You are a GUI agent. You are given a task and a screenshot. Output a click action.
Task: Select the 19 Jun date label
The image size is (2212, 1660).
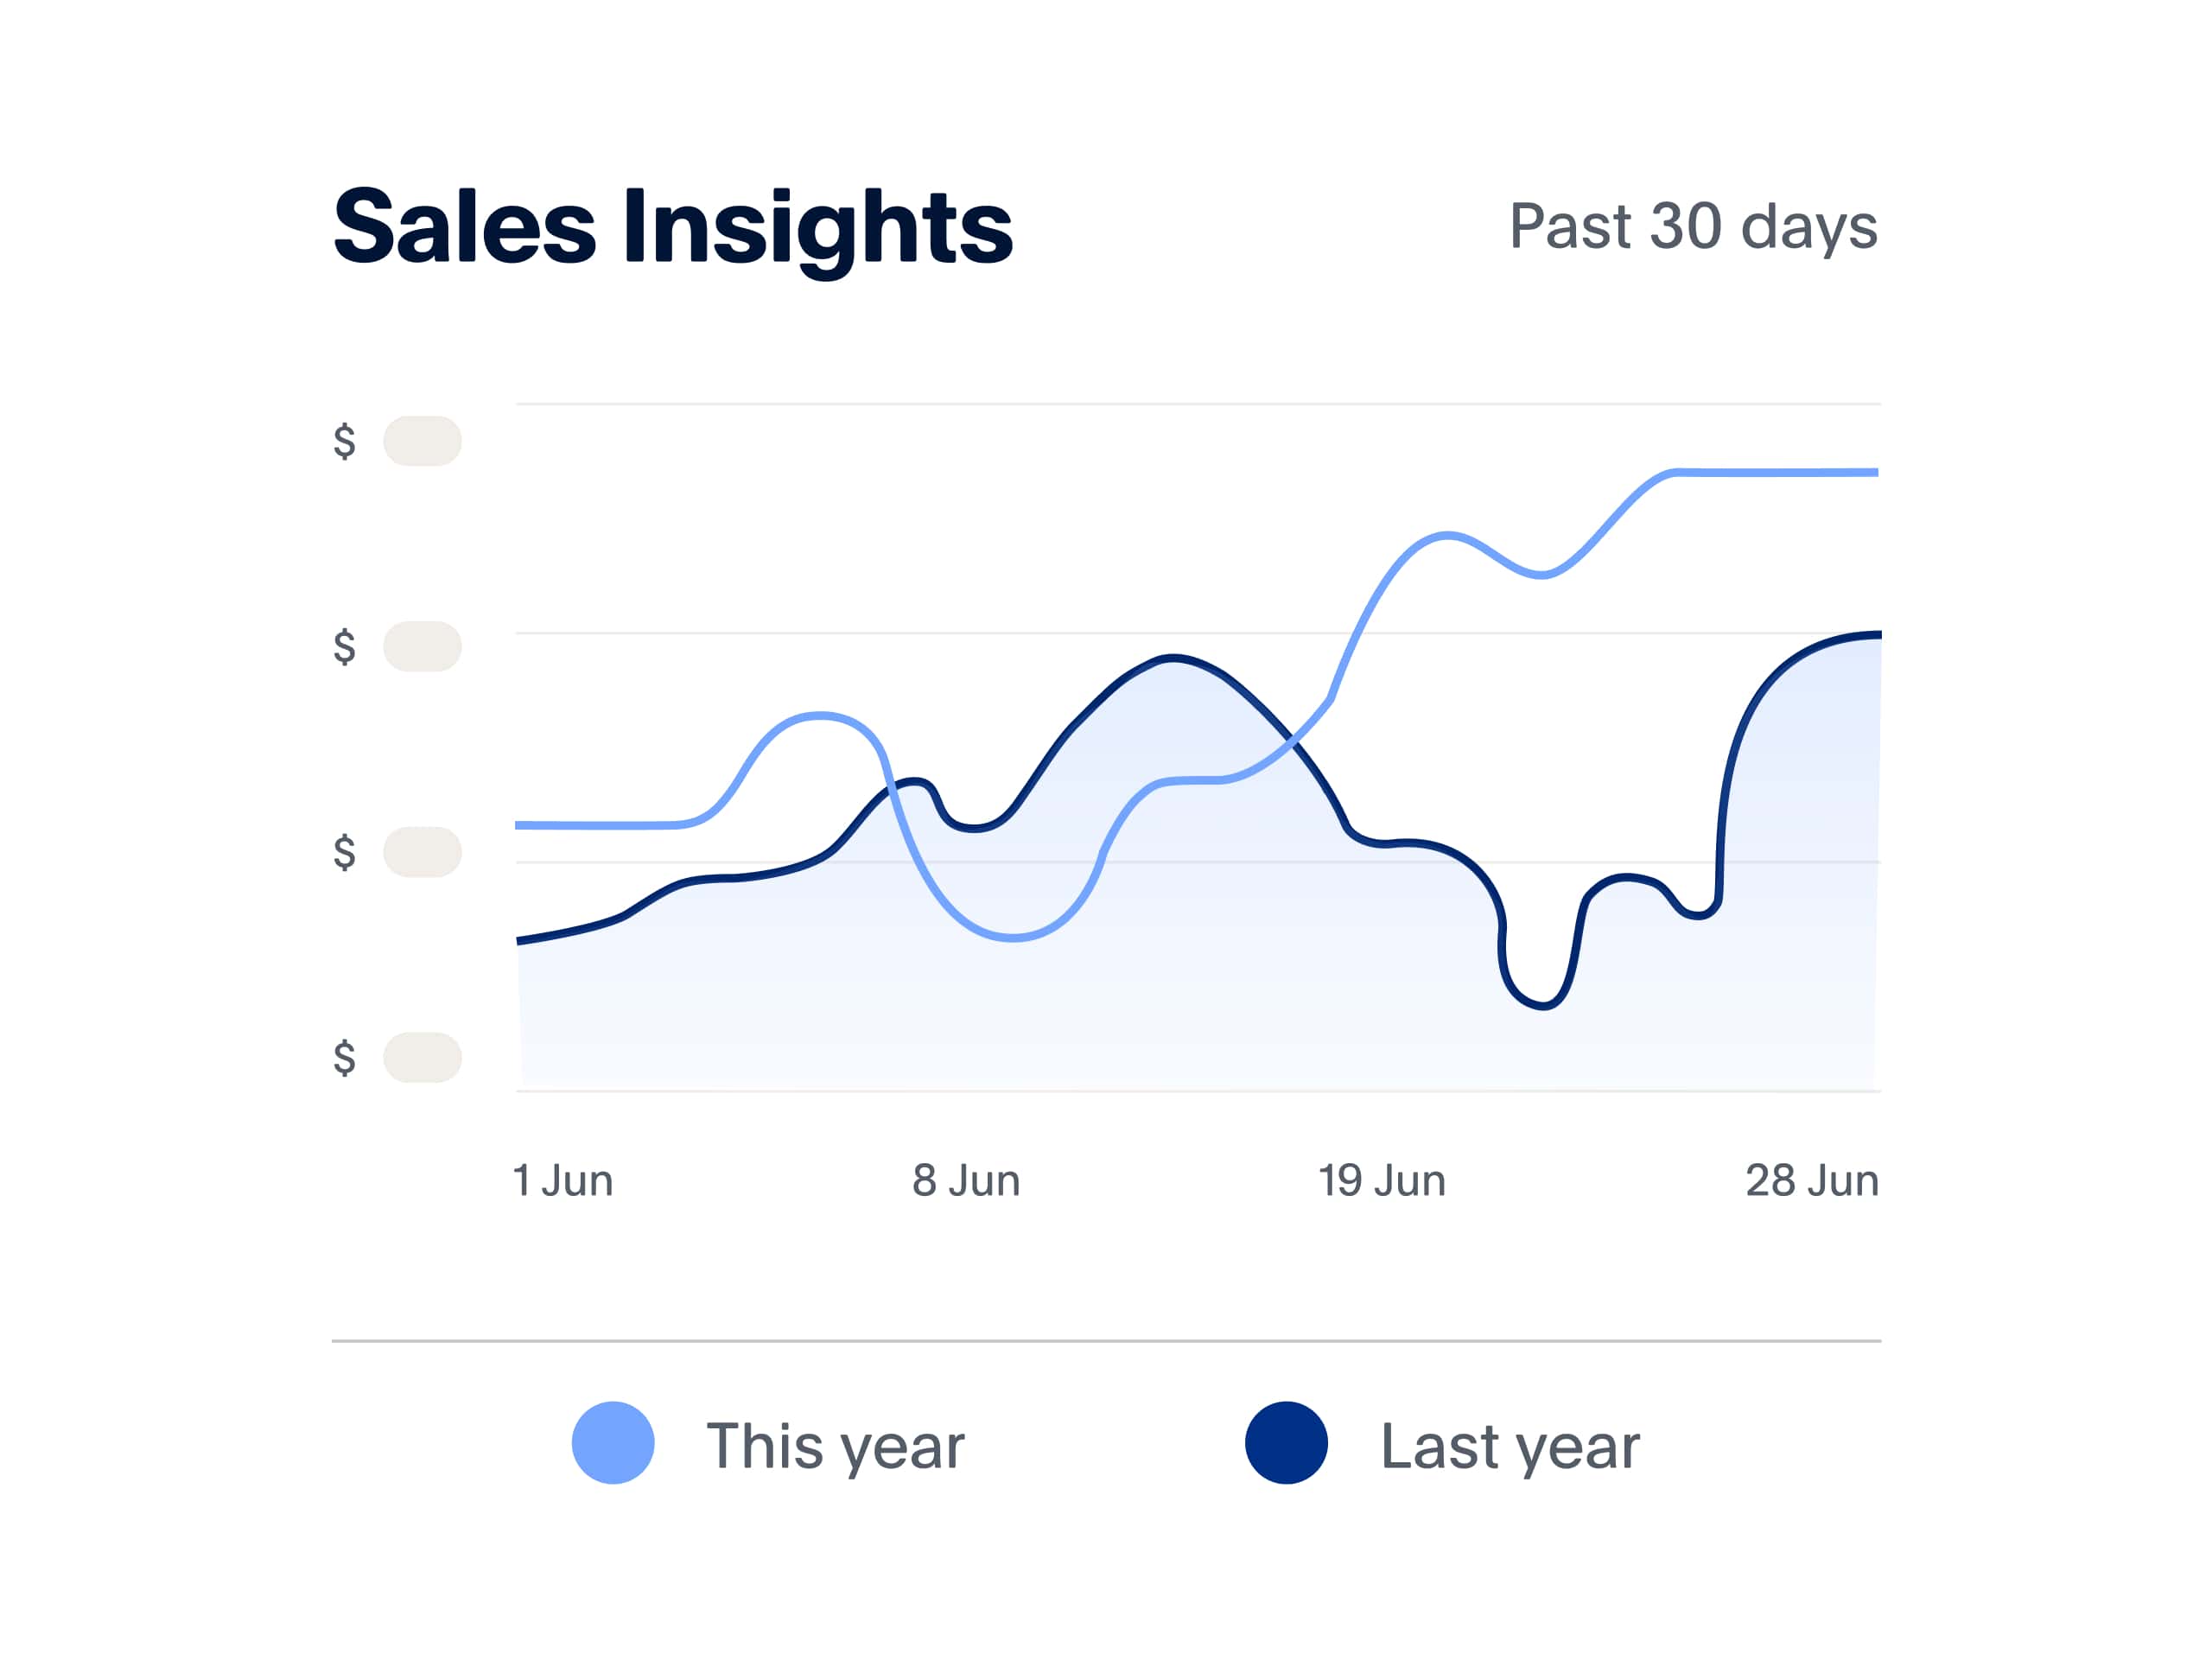pyautogui.click(x=1382, y=1181)
